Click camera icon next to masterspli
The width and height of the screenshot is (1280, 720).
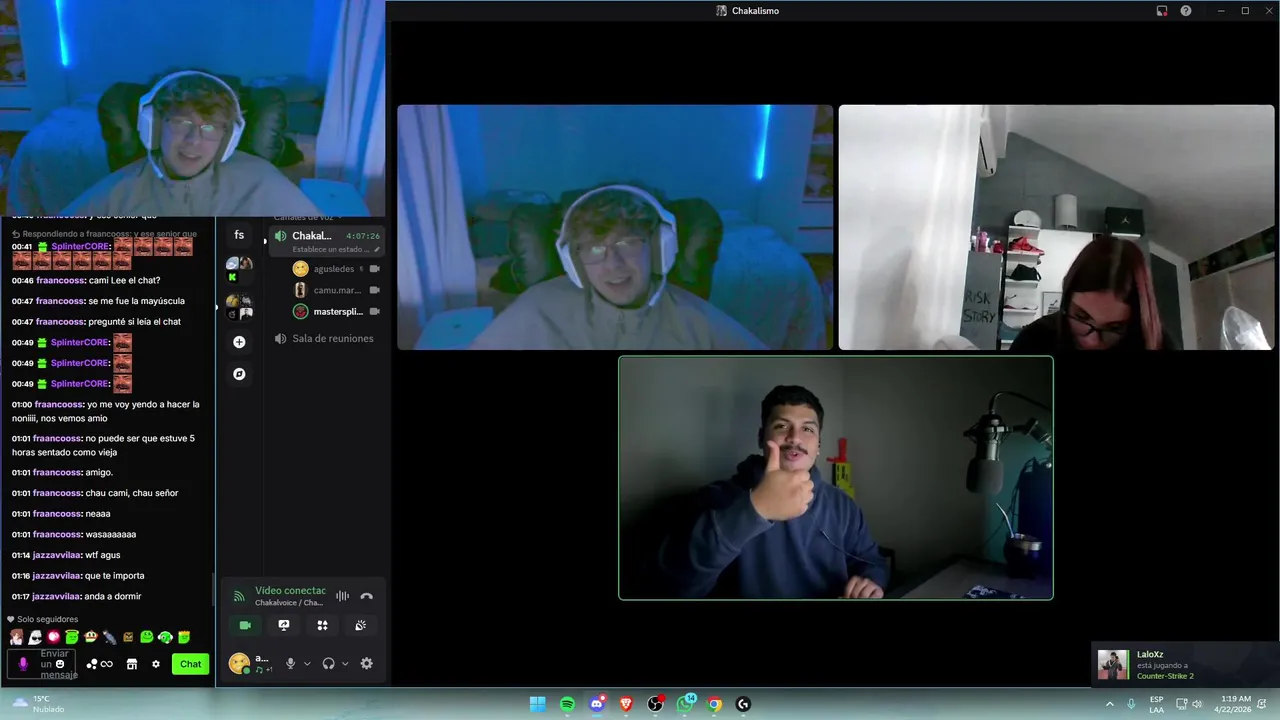(x=375, y=312)
